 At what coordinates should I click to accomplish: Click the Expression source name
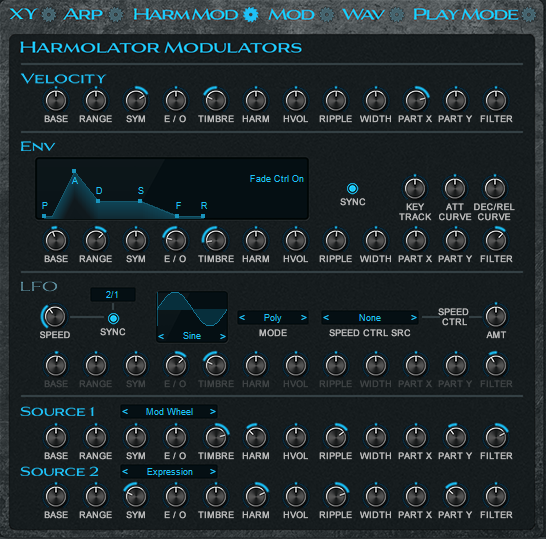click(x=170, y=472)
